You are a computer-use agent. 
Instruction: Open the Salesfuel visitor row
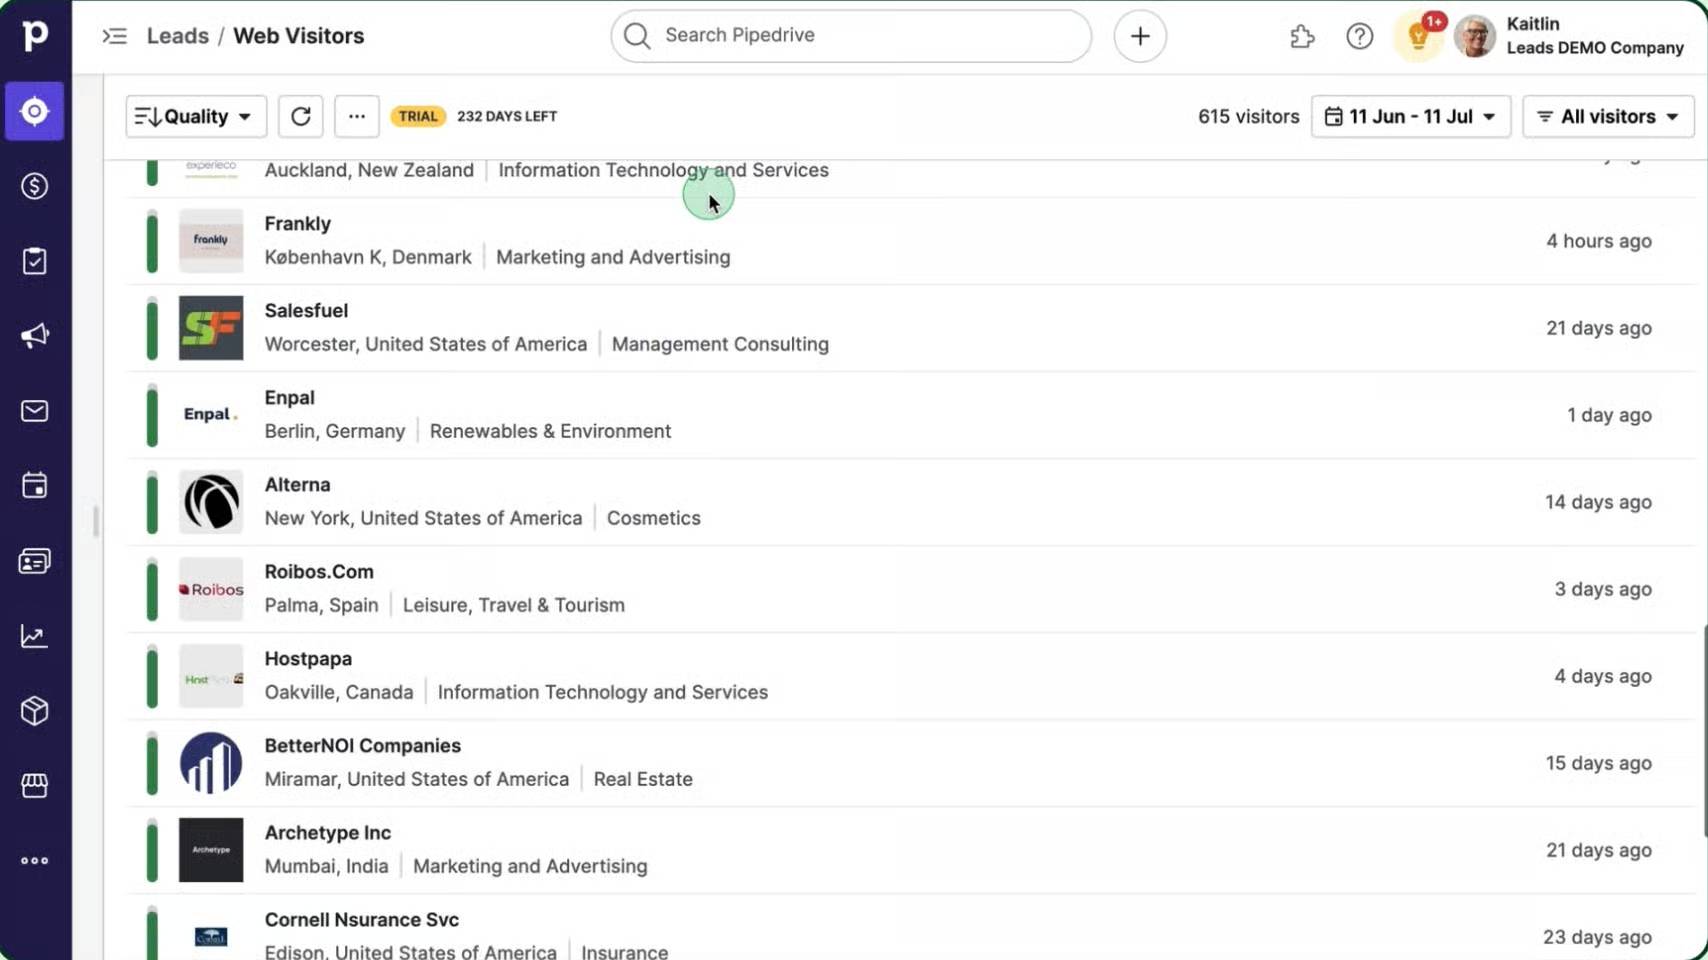coord(911,328)
